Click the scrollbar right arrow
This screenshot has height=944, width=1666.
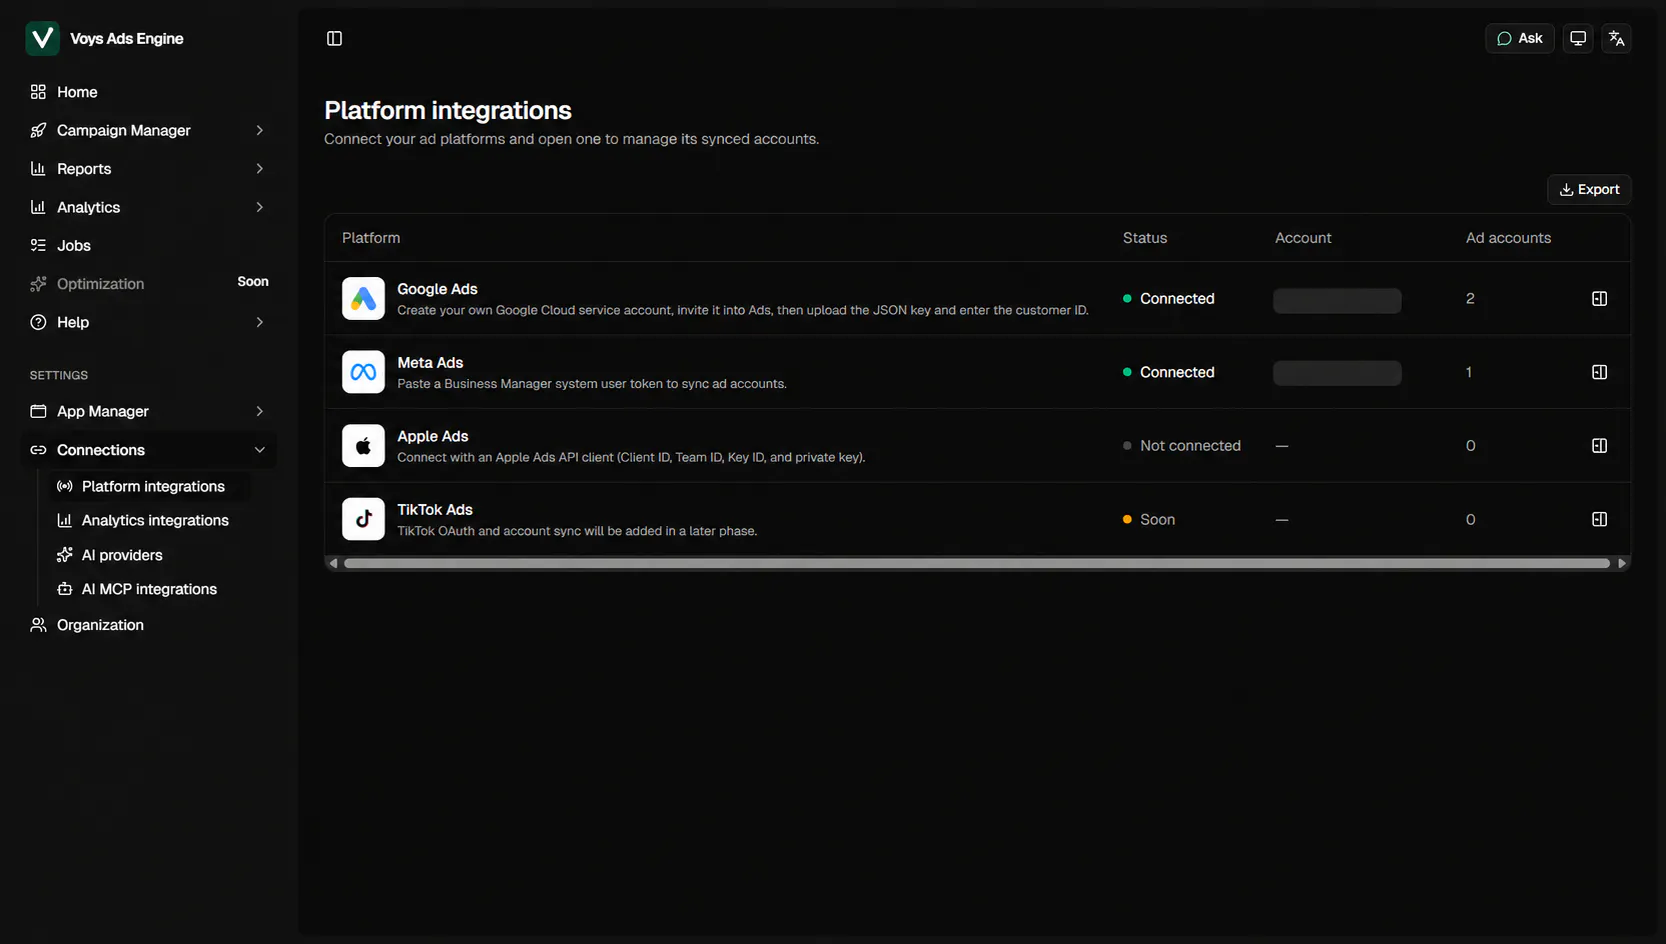(1622, 564)
